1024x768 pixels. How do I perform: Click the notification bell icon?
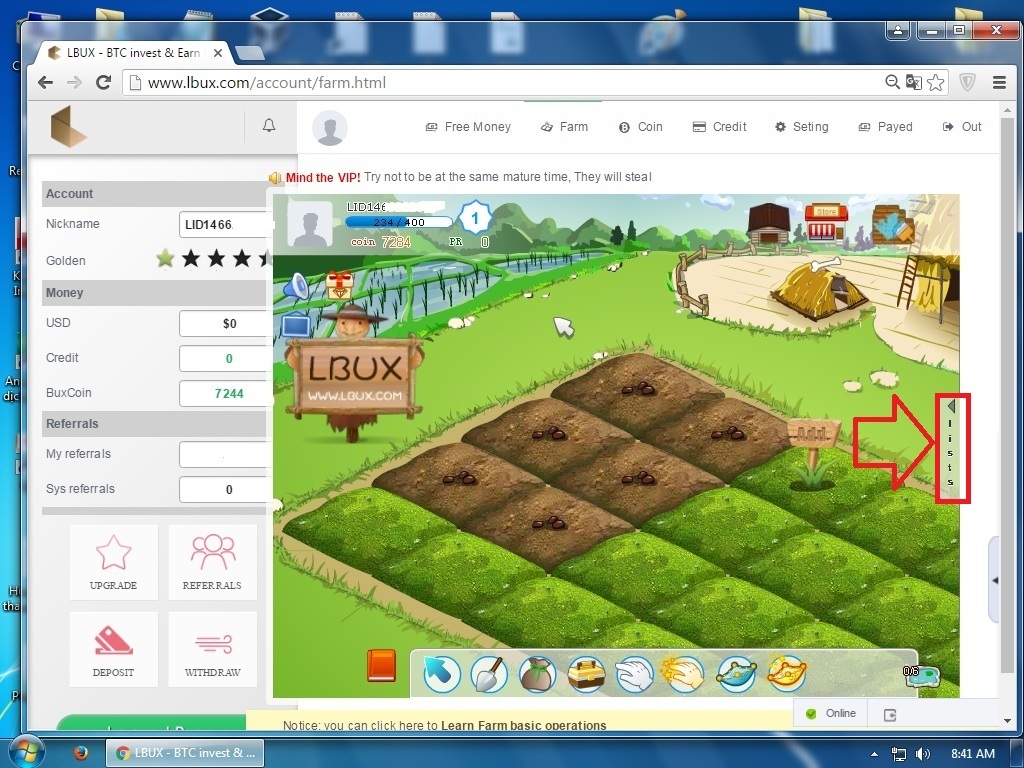[x=268, y=125]
